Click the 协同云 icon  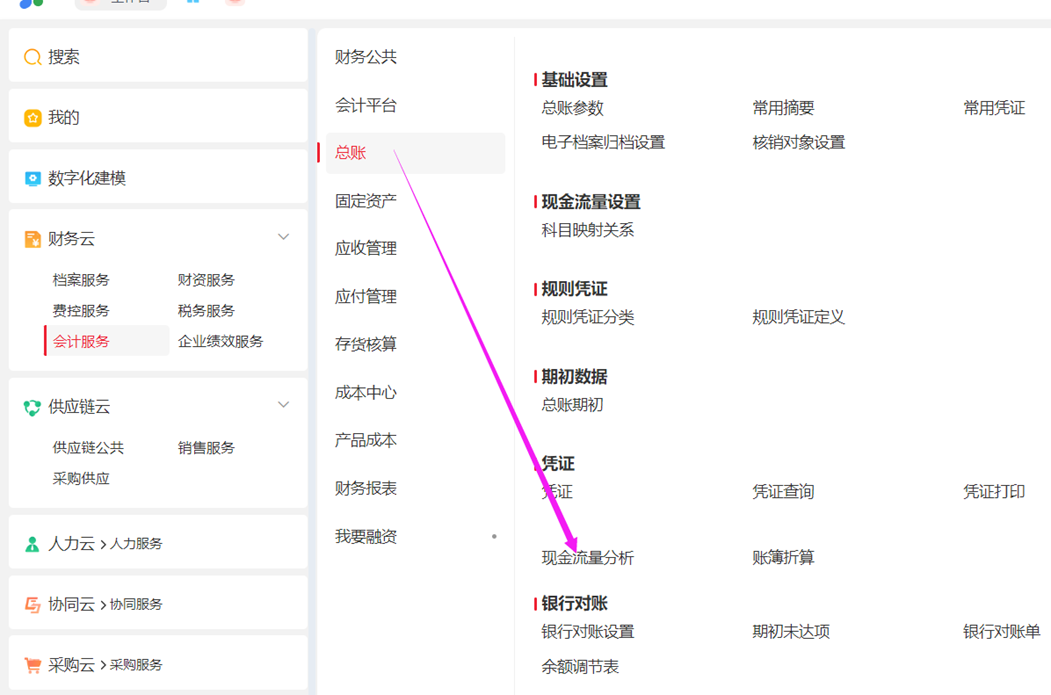tap(32, 605)
